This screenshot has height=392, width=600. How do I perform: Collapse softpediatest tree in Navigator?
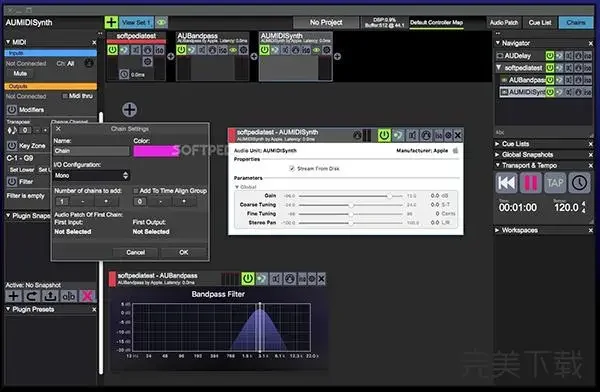point(499,68)
